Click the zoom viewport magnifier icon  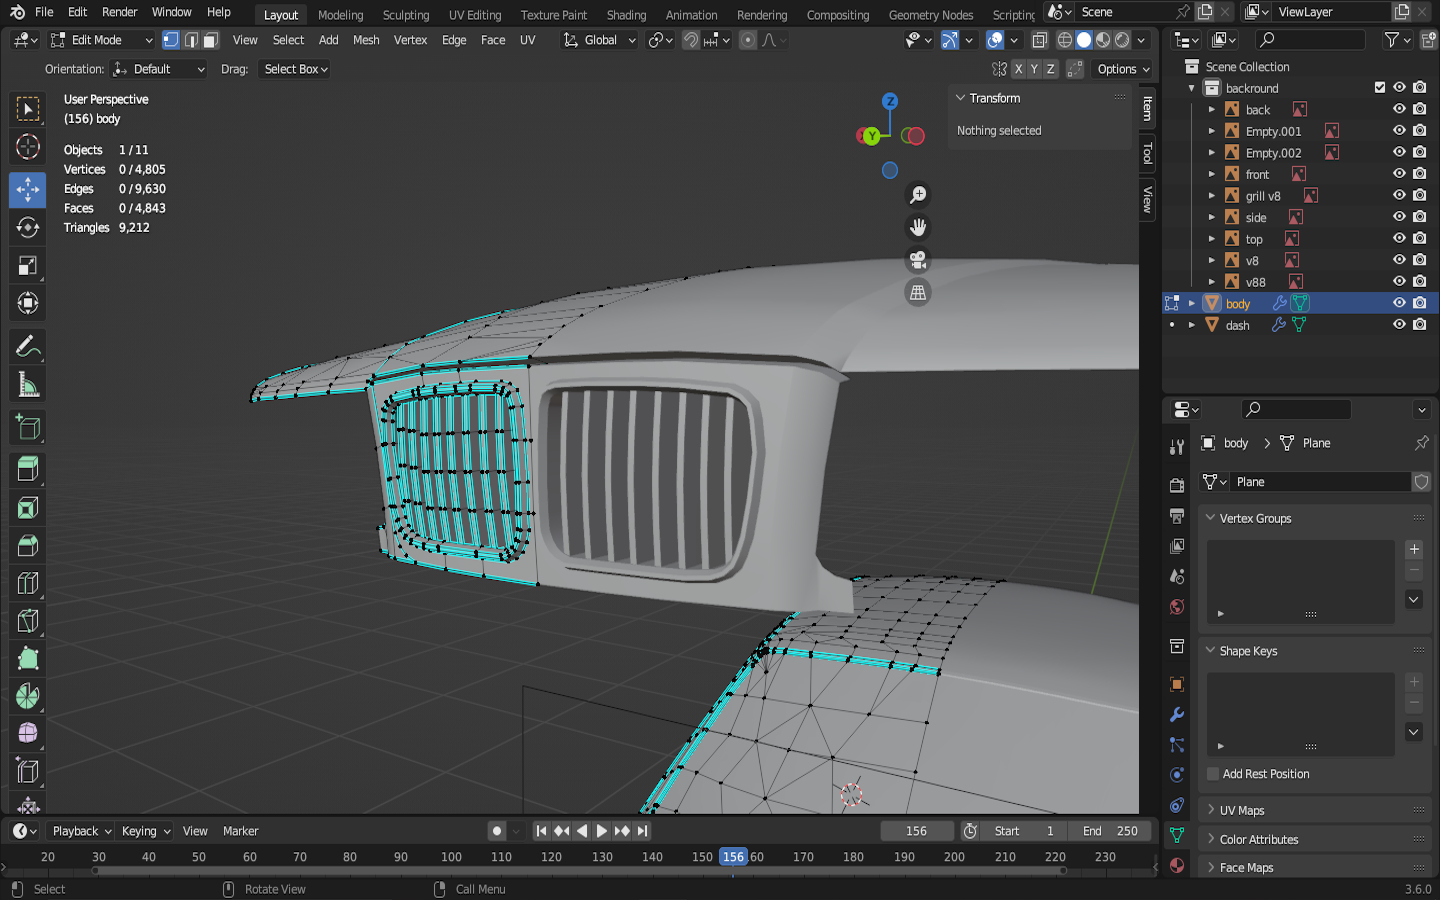[x=918, y=195]
